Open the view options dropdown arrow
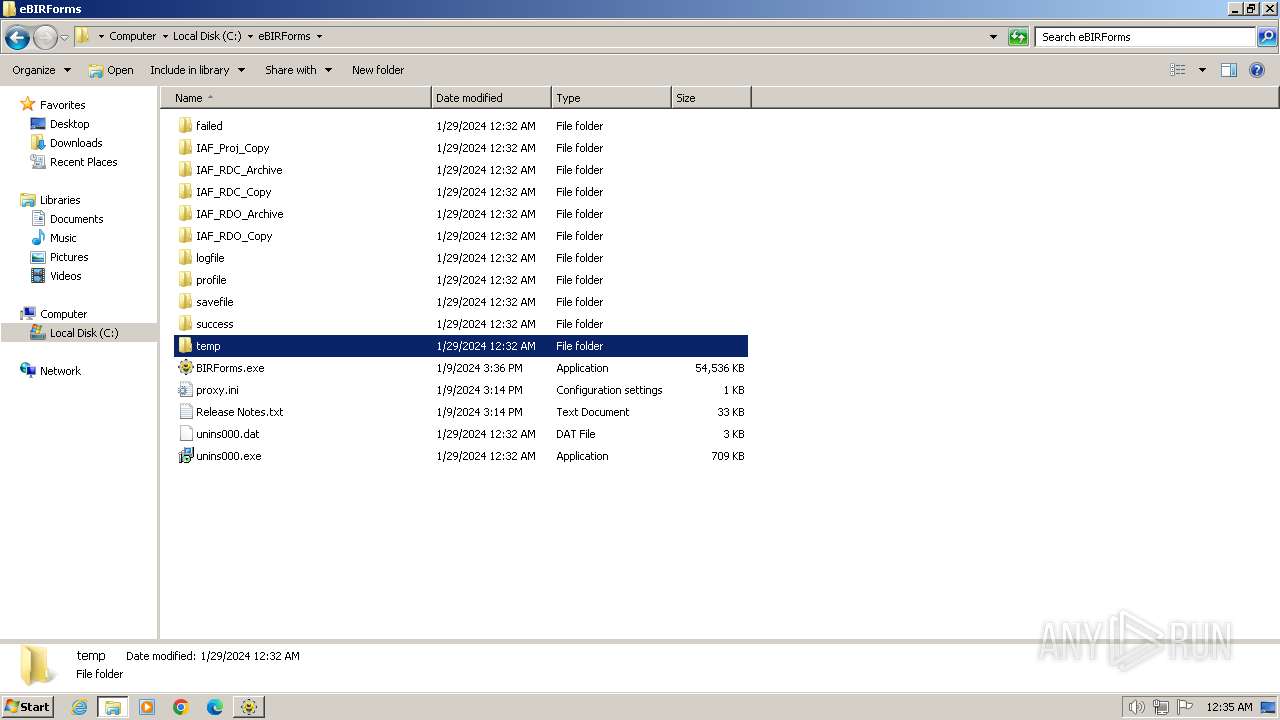The image size is (1280, 720). [x=1202, y=70]
